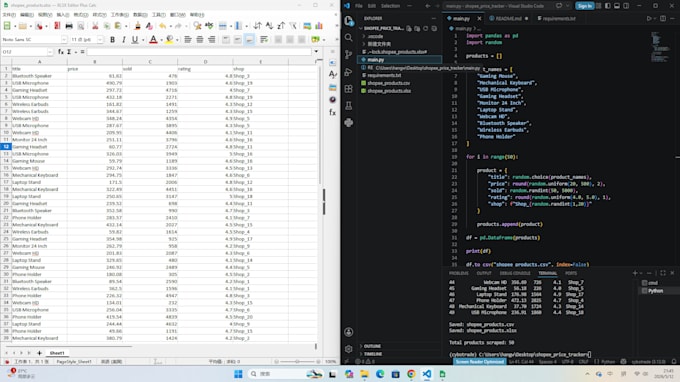Click New File icon in Explorer header

(409, 29)
